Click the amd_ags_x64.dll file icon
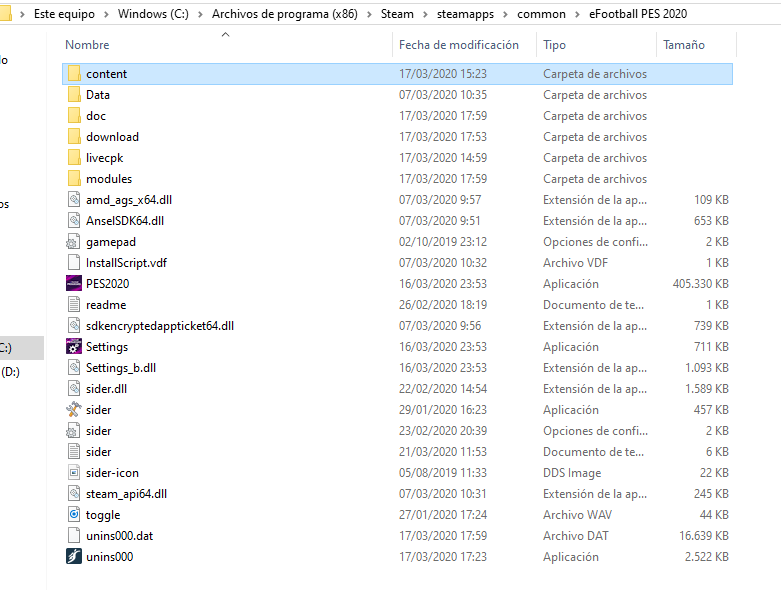 [74, 200]
